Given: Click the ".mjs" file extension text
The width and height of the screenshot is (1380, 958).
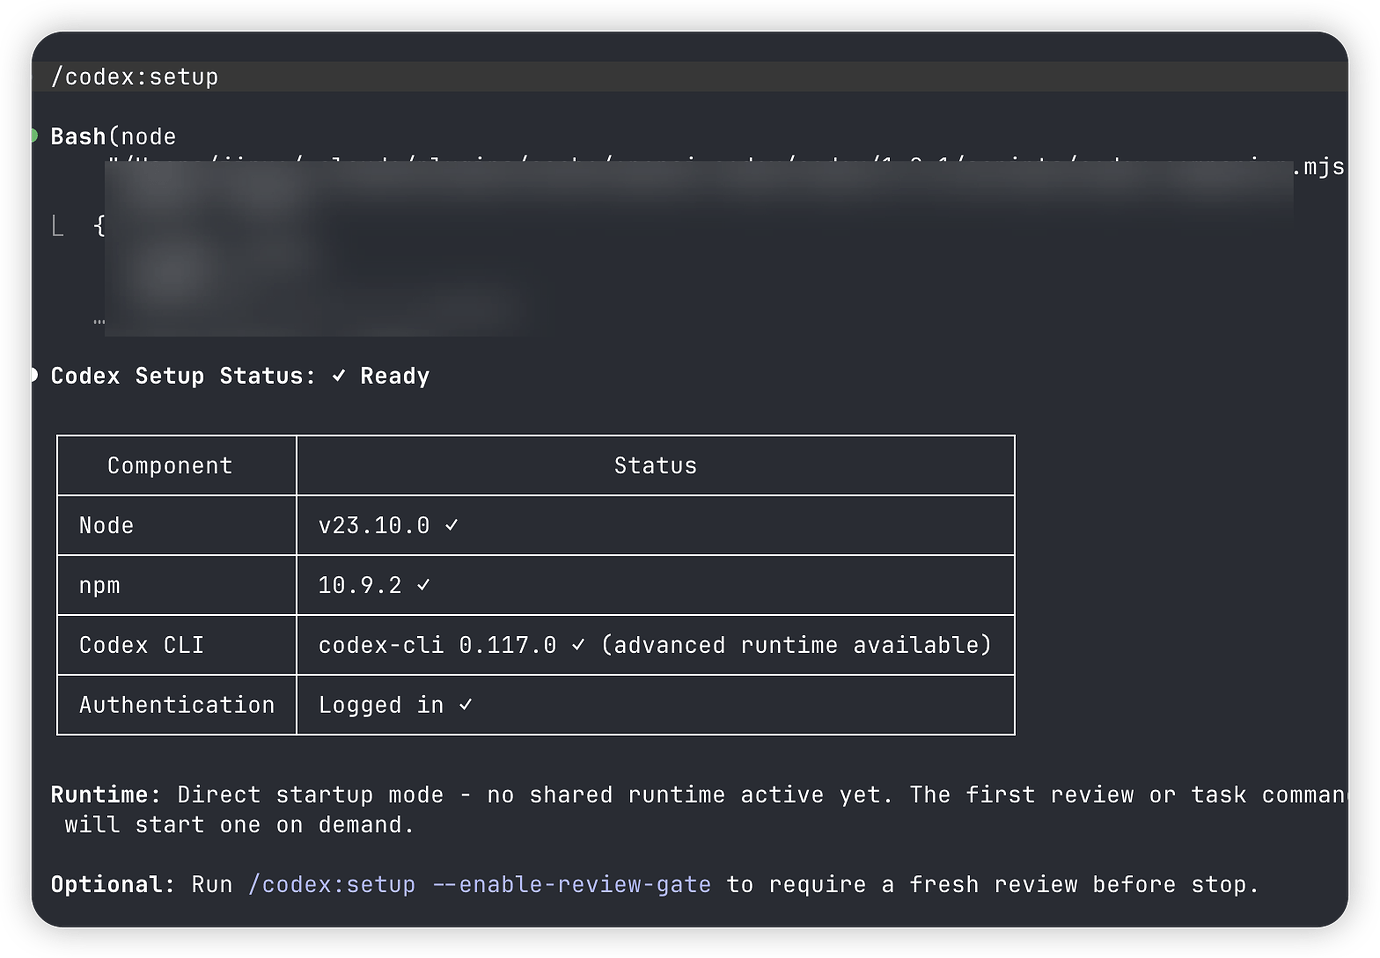Looking at the screenshot, I should click(1317, 167).
